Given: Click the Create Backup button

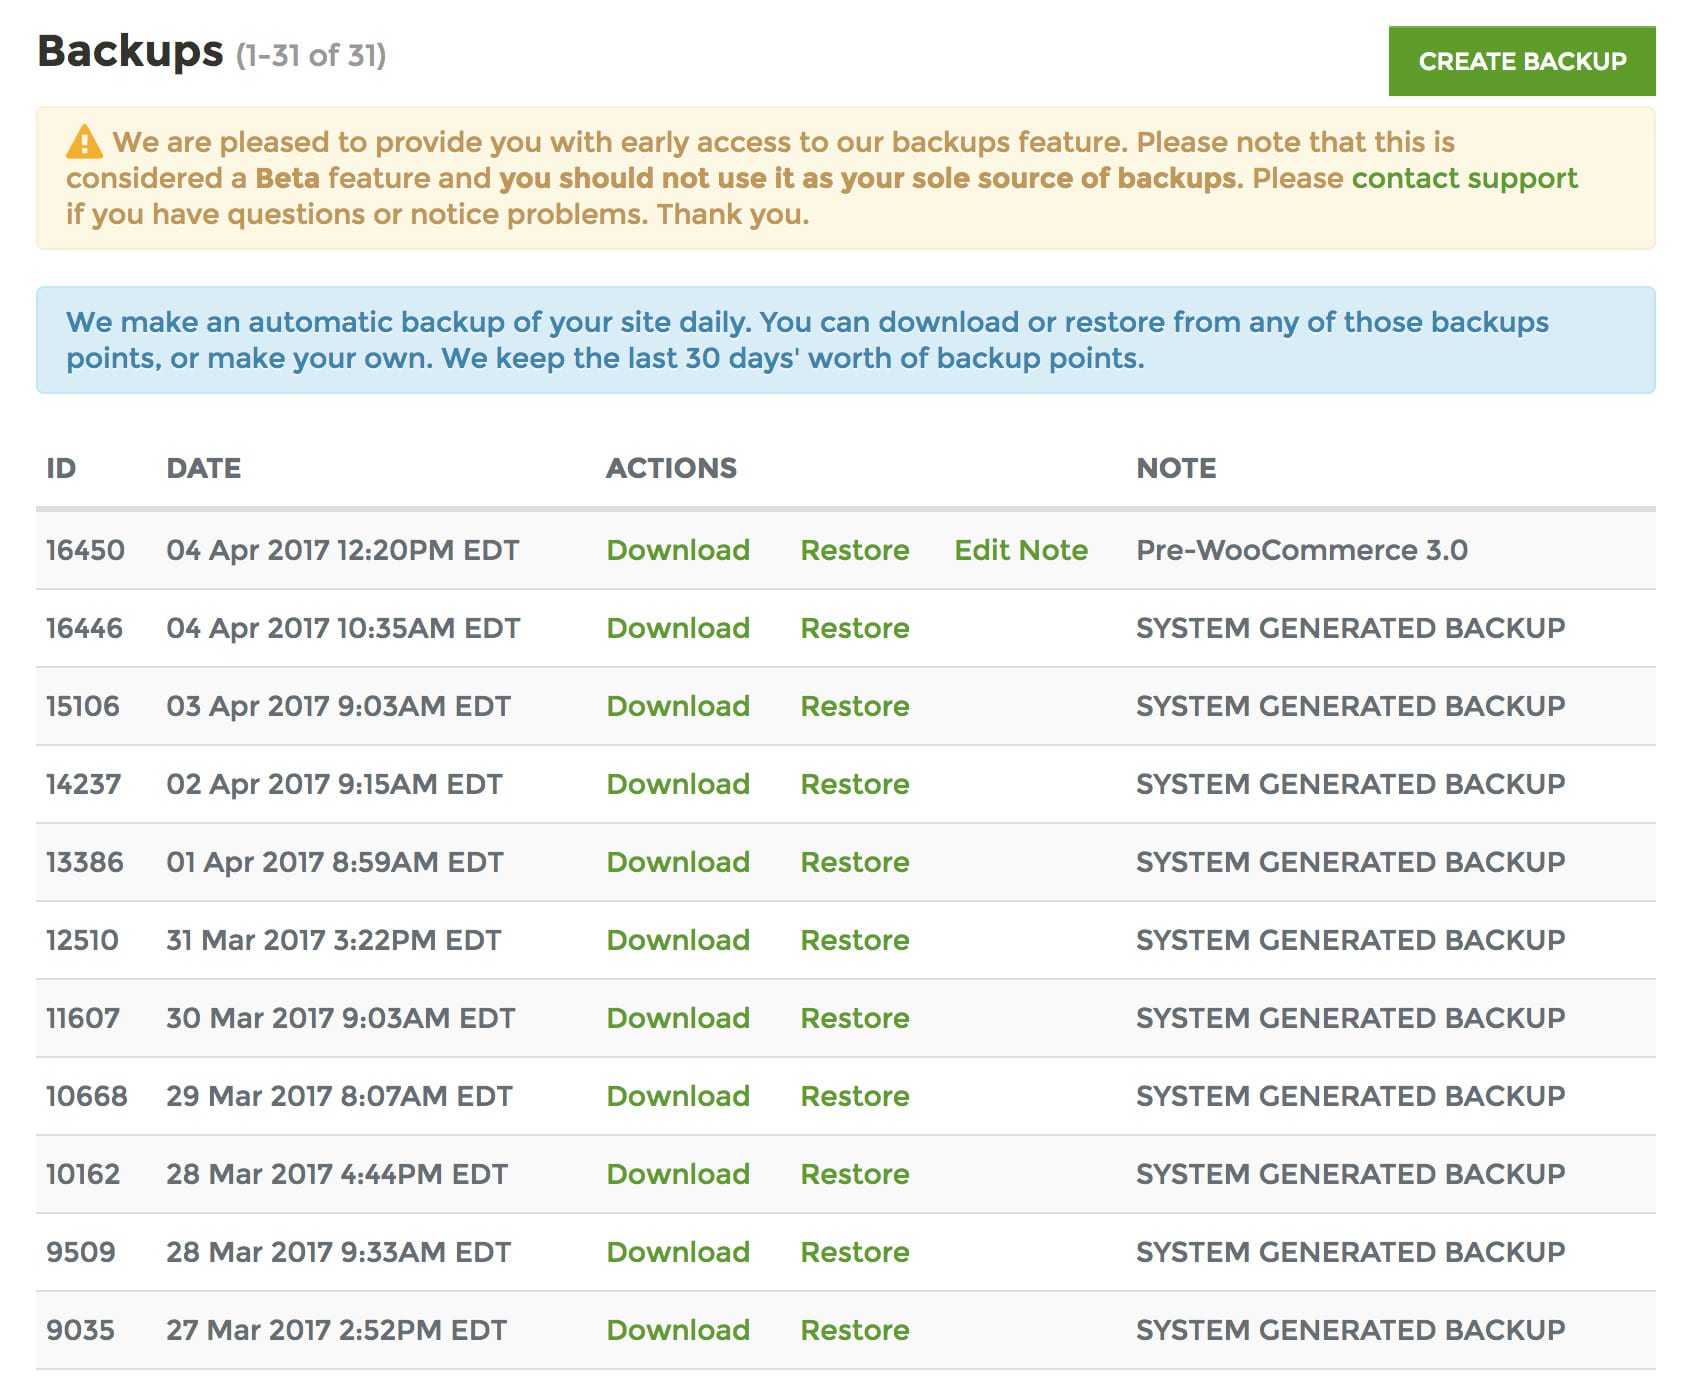Looking at the screenshot, I should click(1521, 61).
